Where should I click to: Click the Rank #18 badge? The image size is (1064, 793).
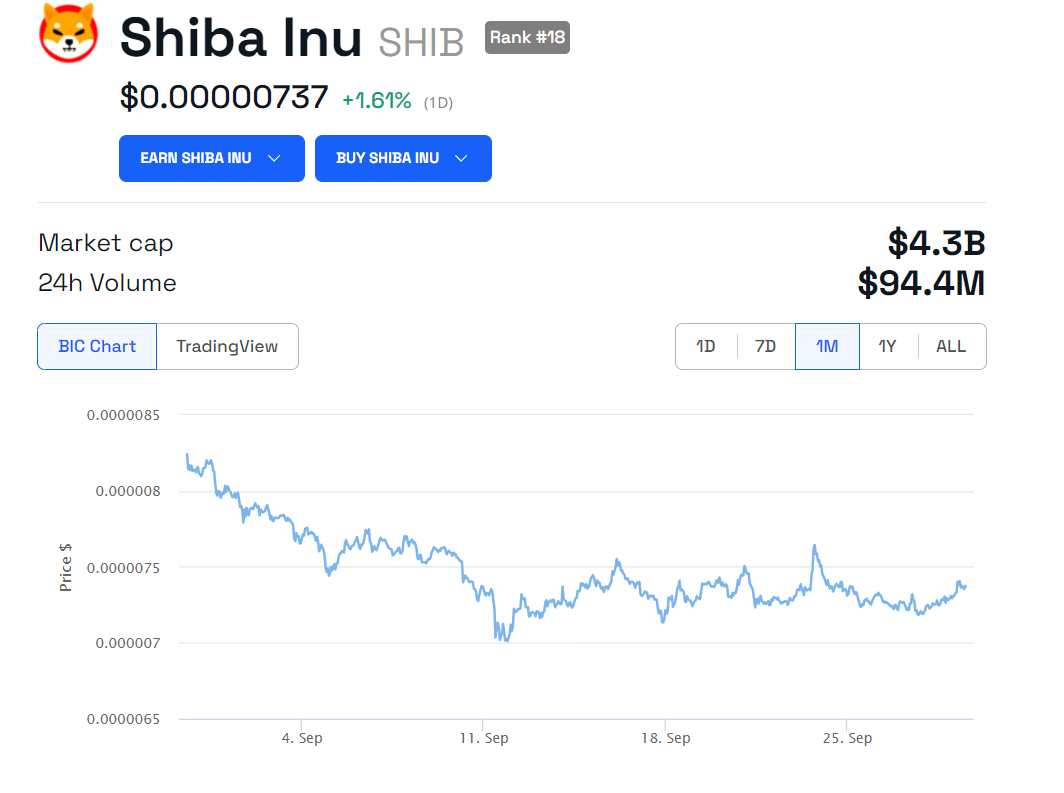coord(527,38)
